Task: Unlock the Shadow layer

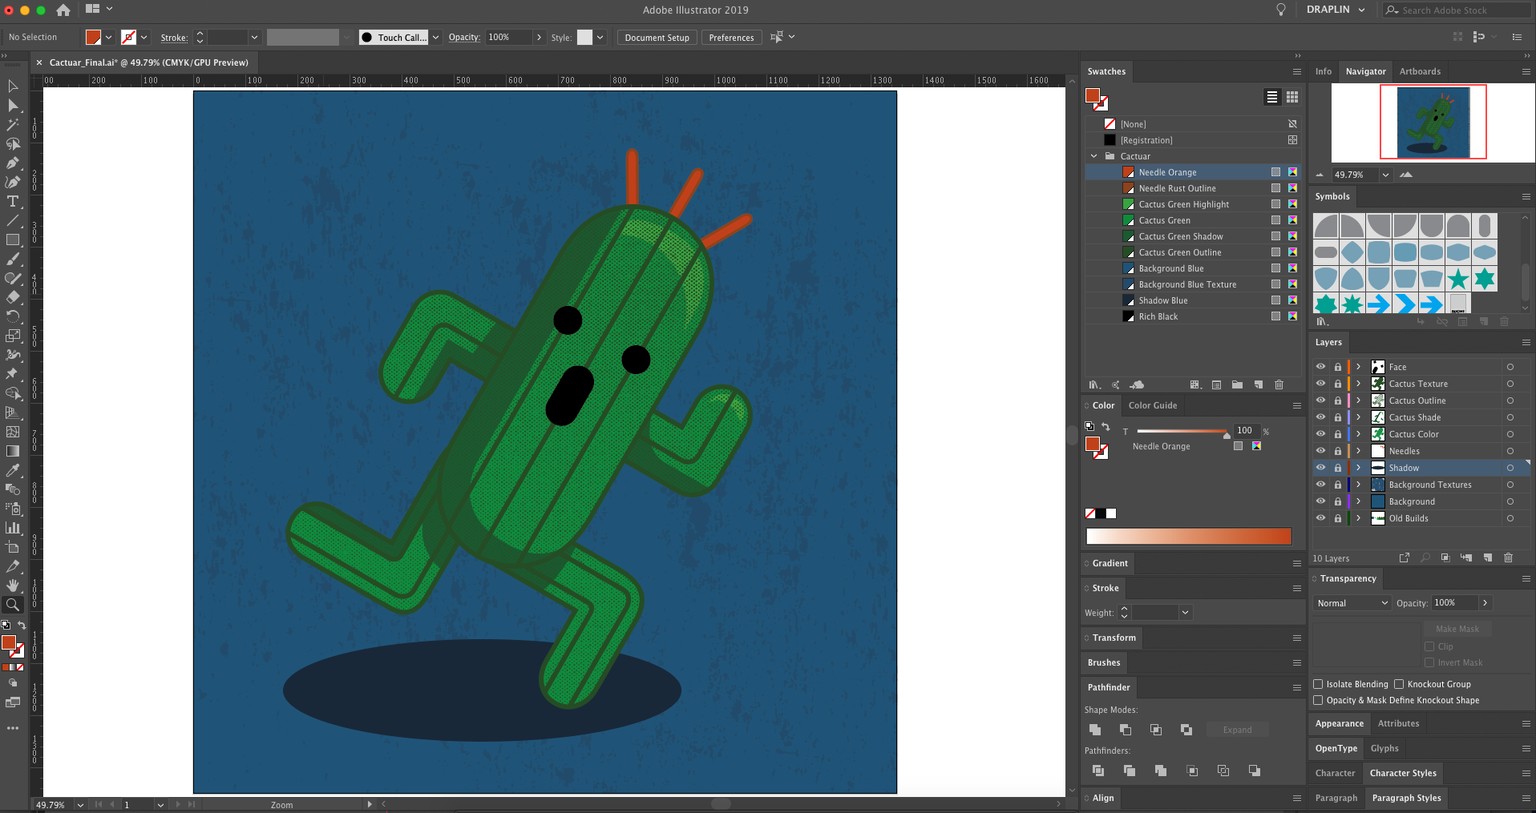Action: click(1337, 468)
